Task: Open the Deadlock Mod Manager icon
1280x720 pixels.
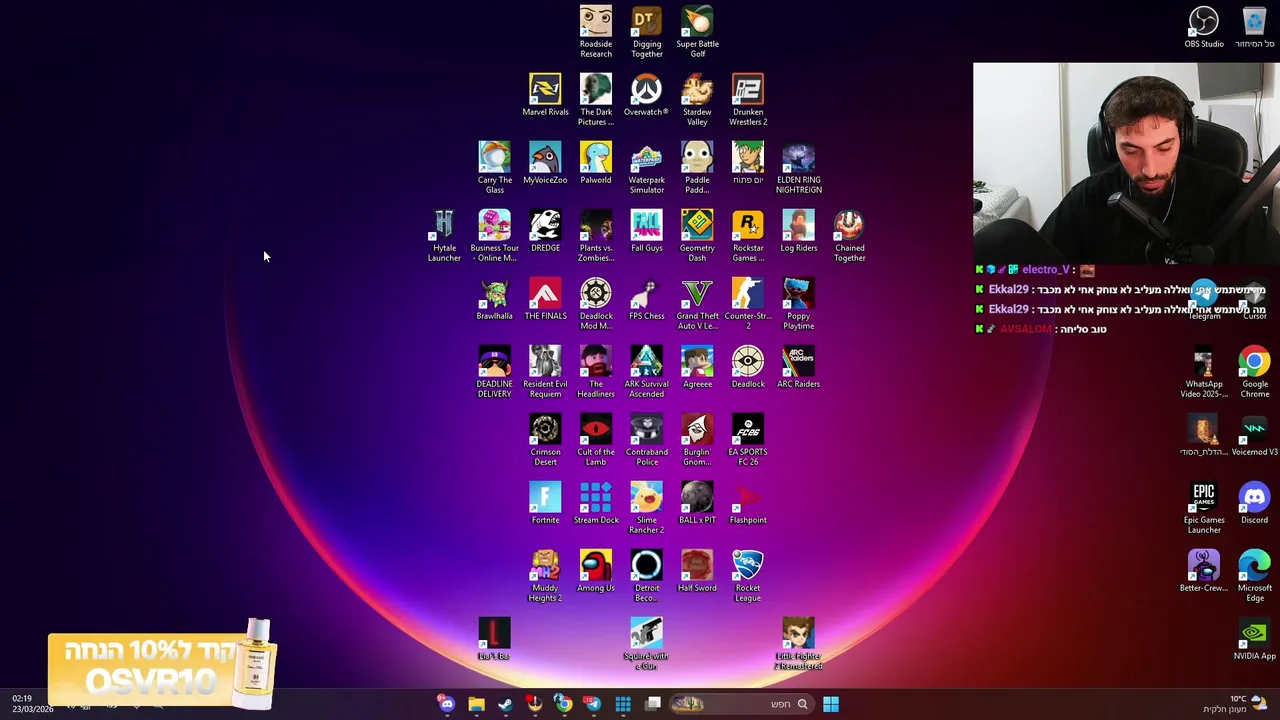Action: (596, 305)
